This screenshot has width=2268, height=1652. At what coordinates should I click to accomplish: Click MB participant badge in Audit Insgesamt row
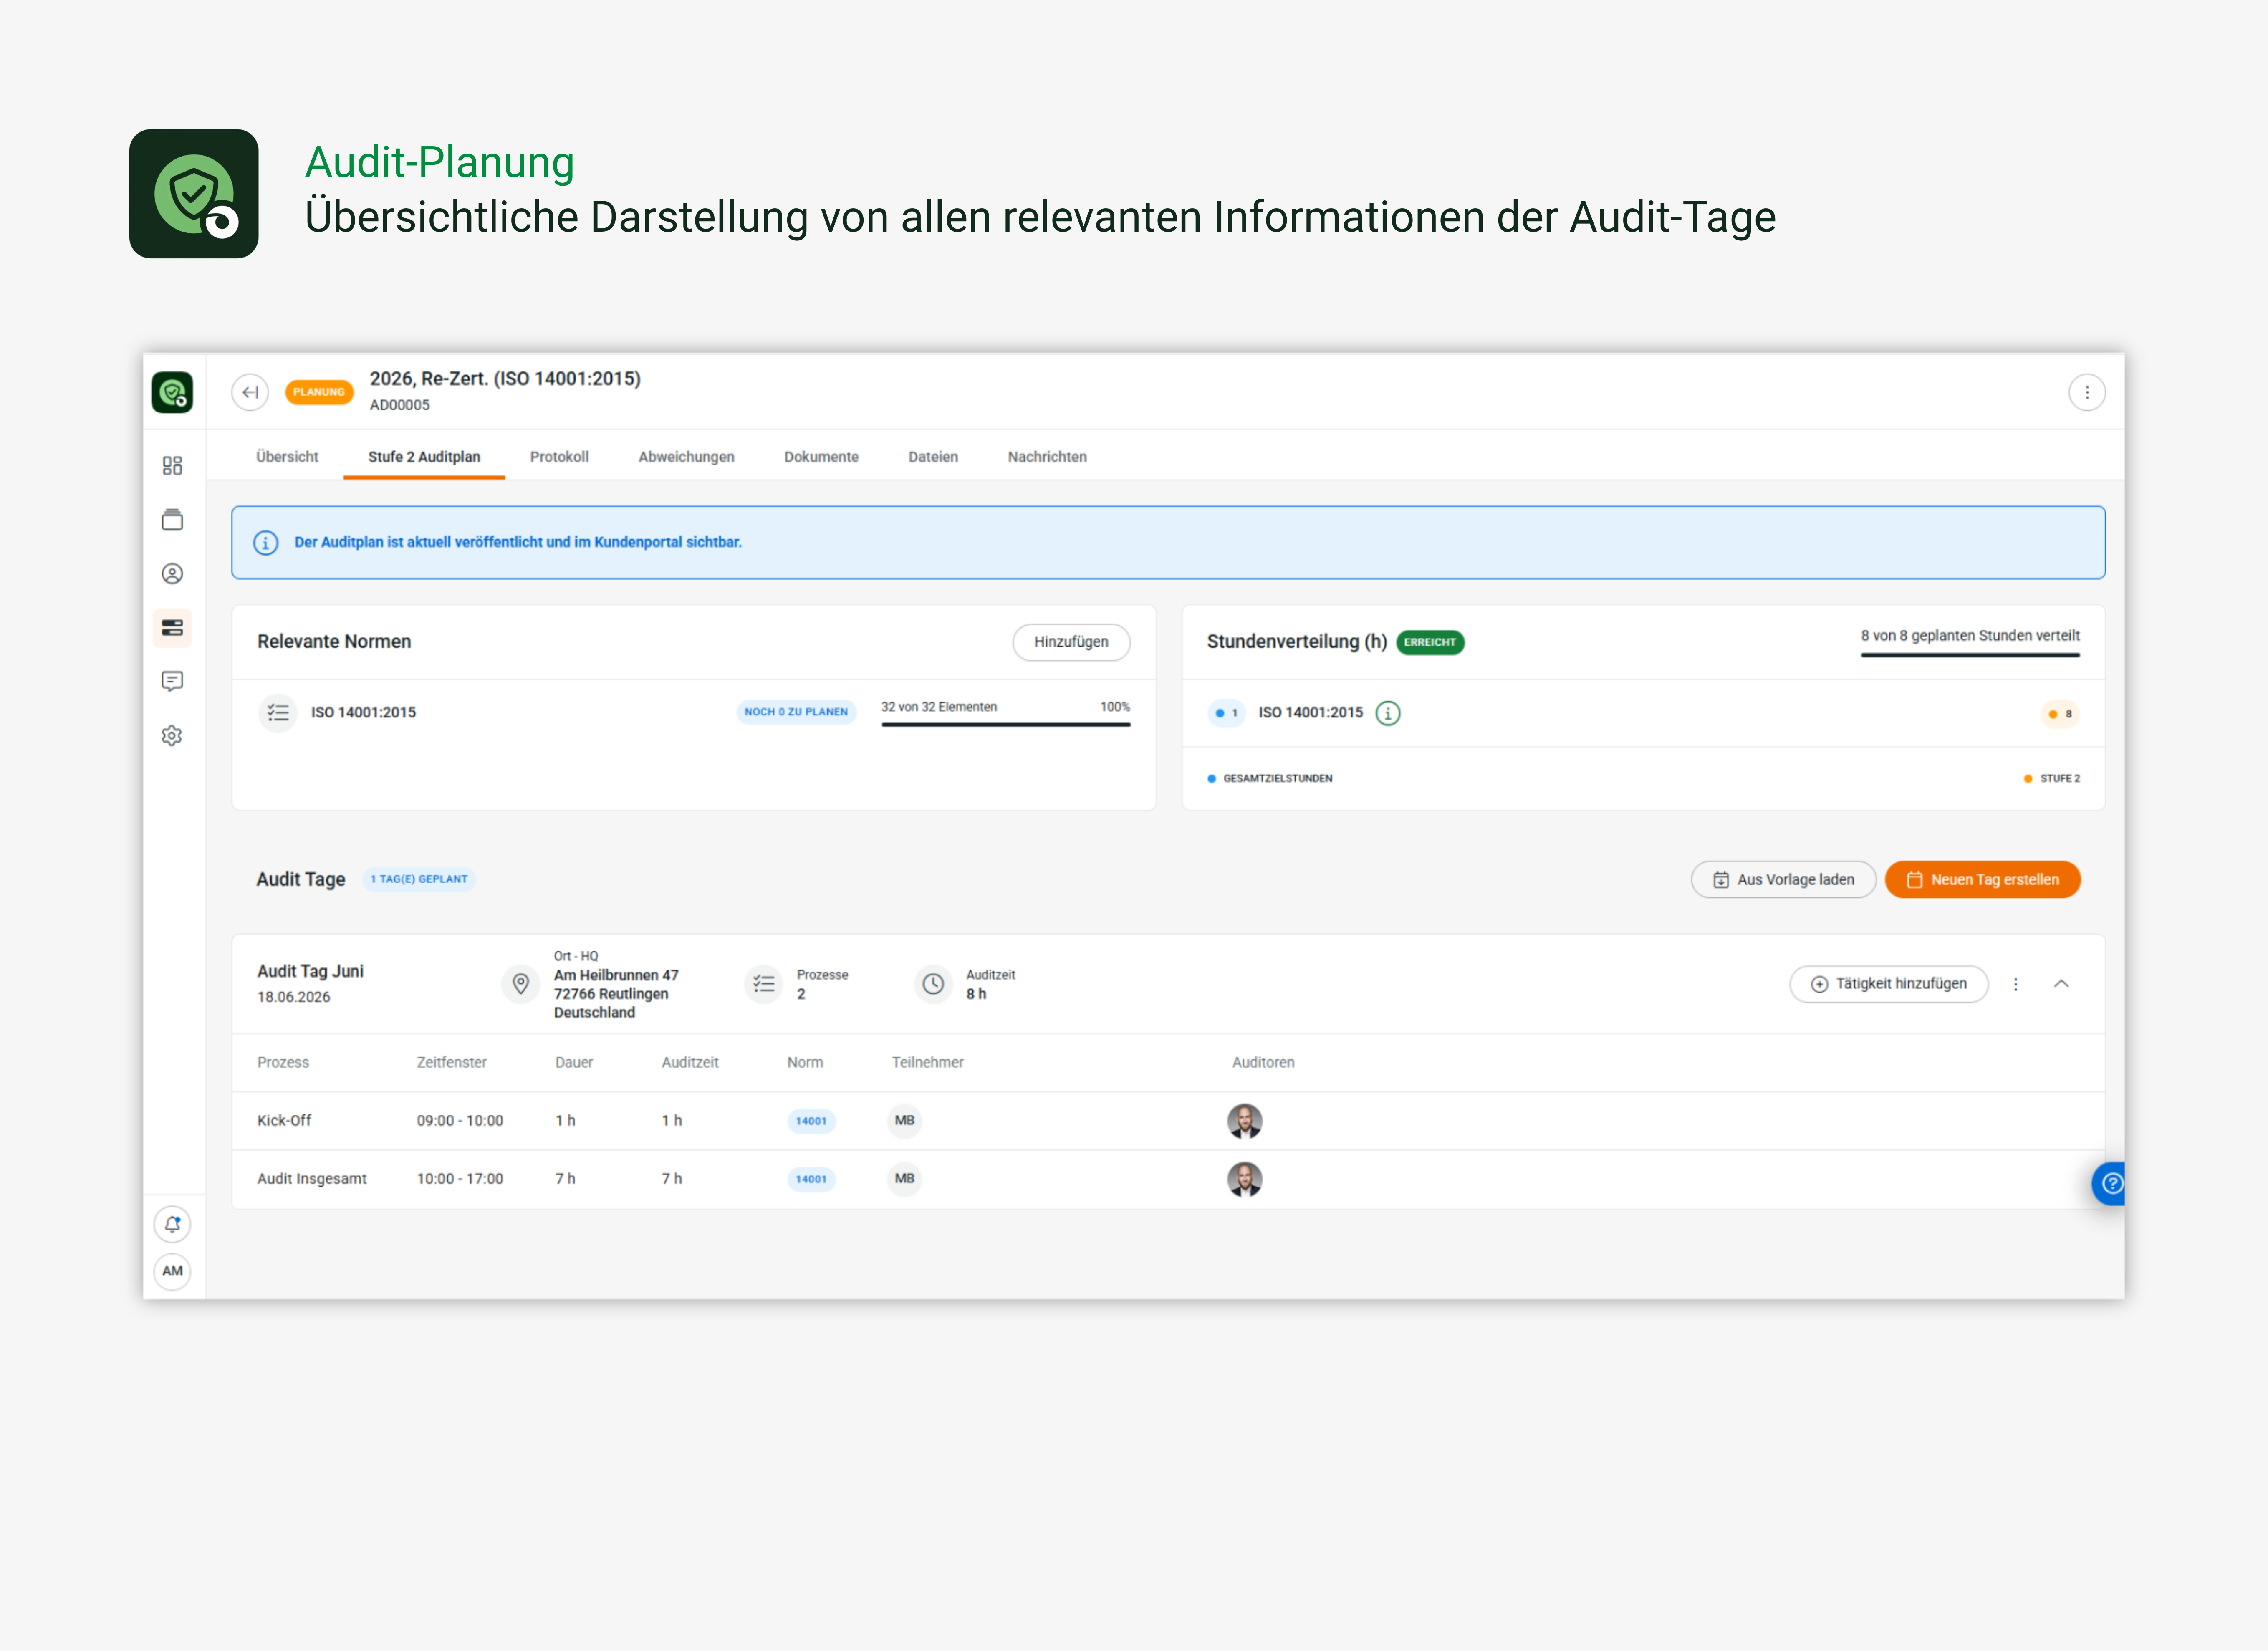[x=905, y=1179]
